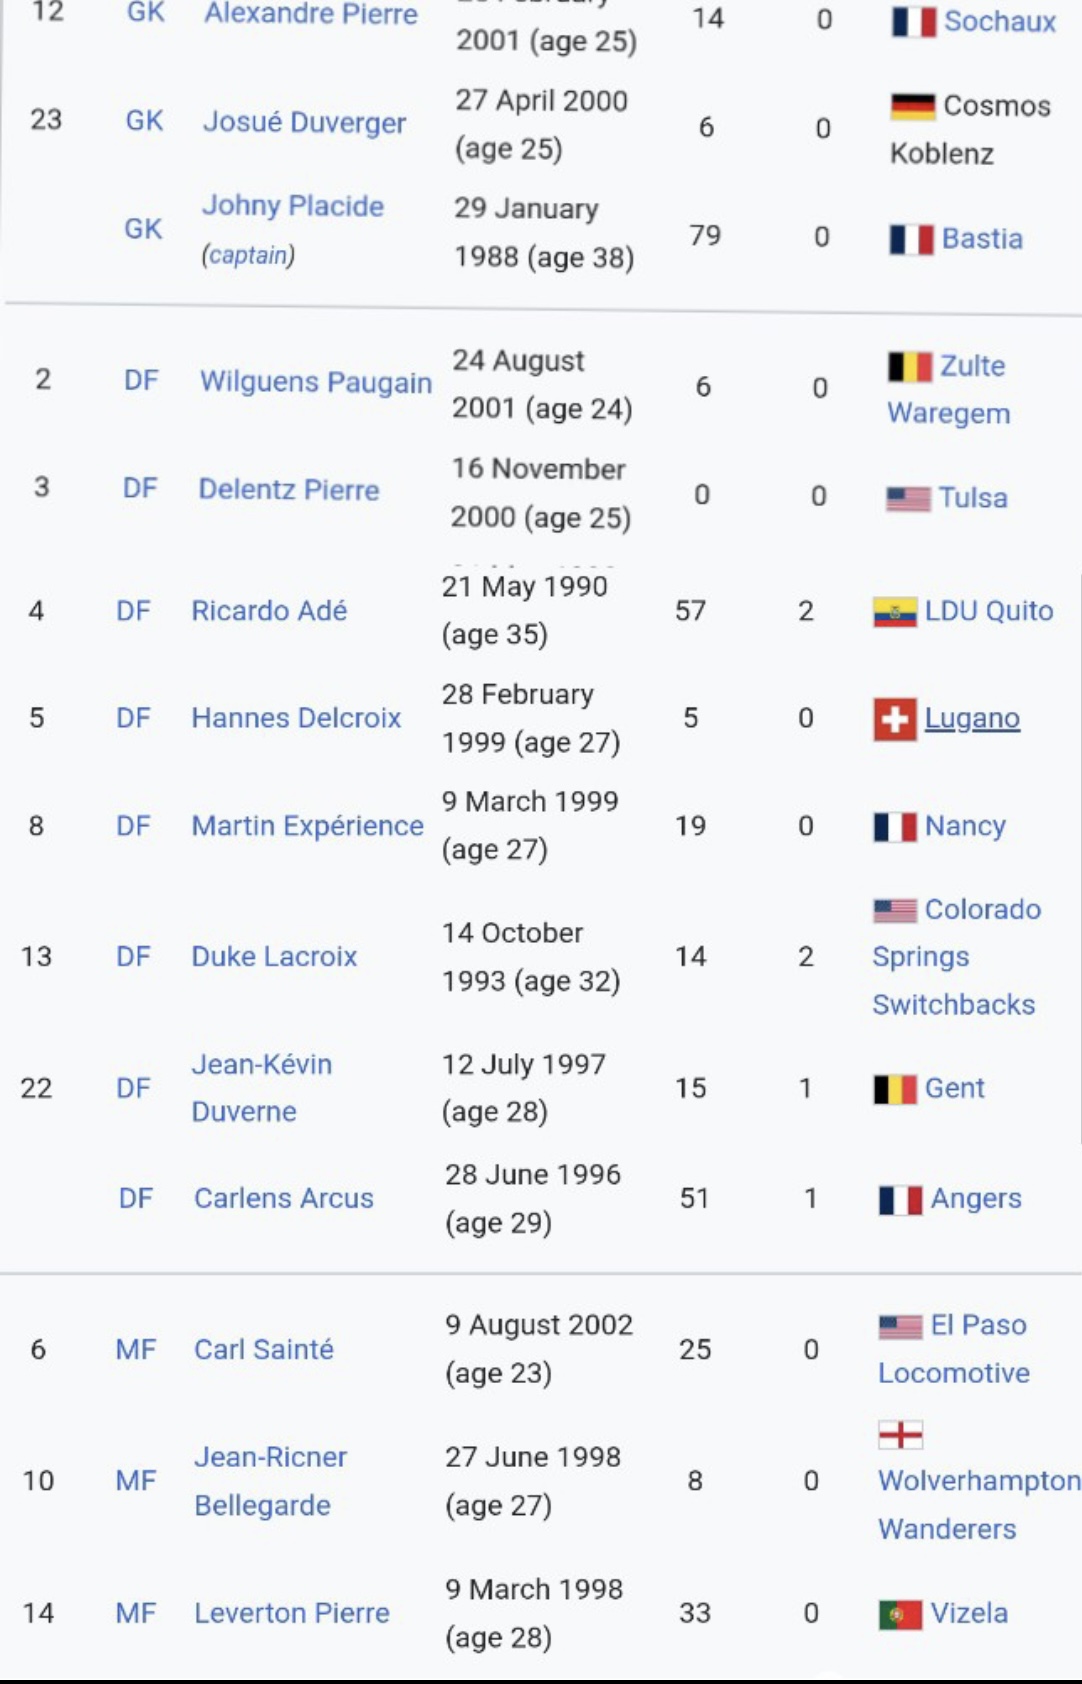Click the GK position link for Josué Duverger
Image resolution: width=1082 pixels, height=1684 pixels.
point(144,121)
